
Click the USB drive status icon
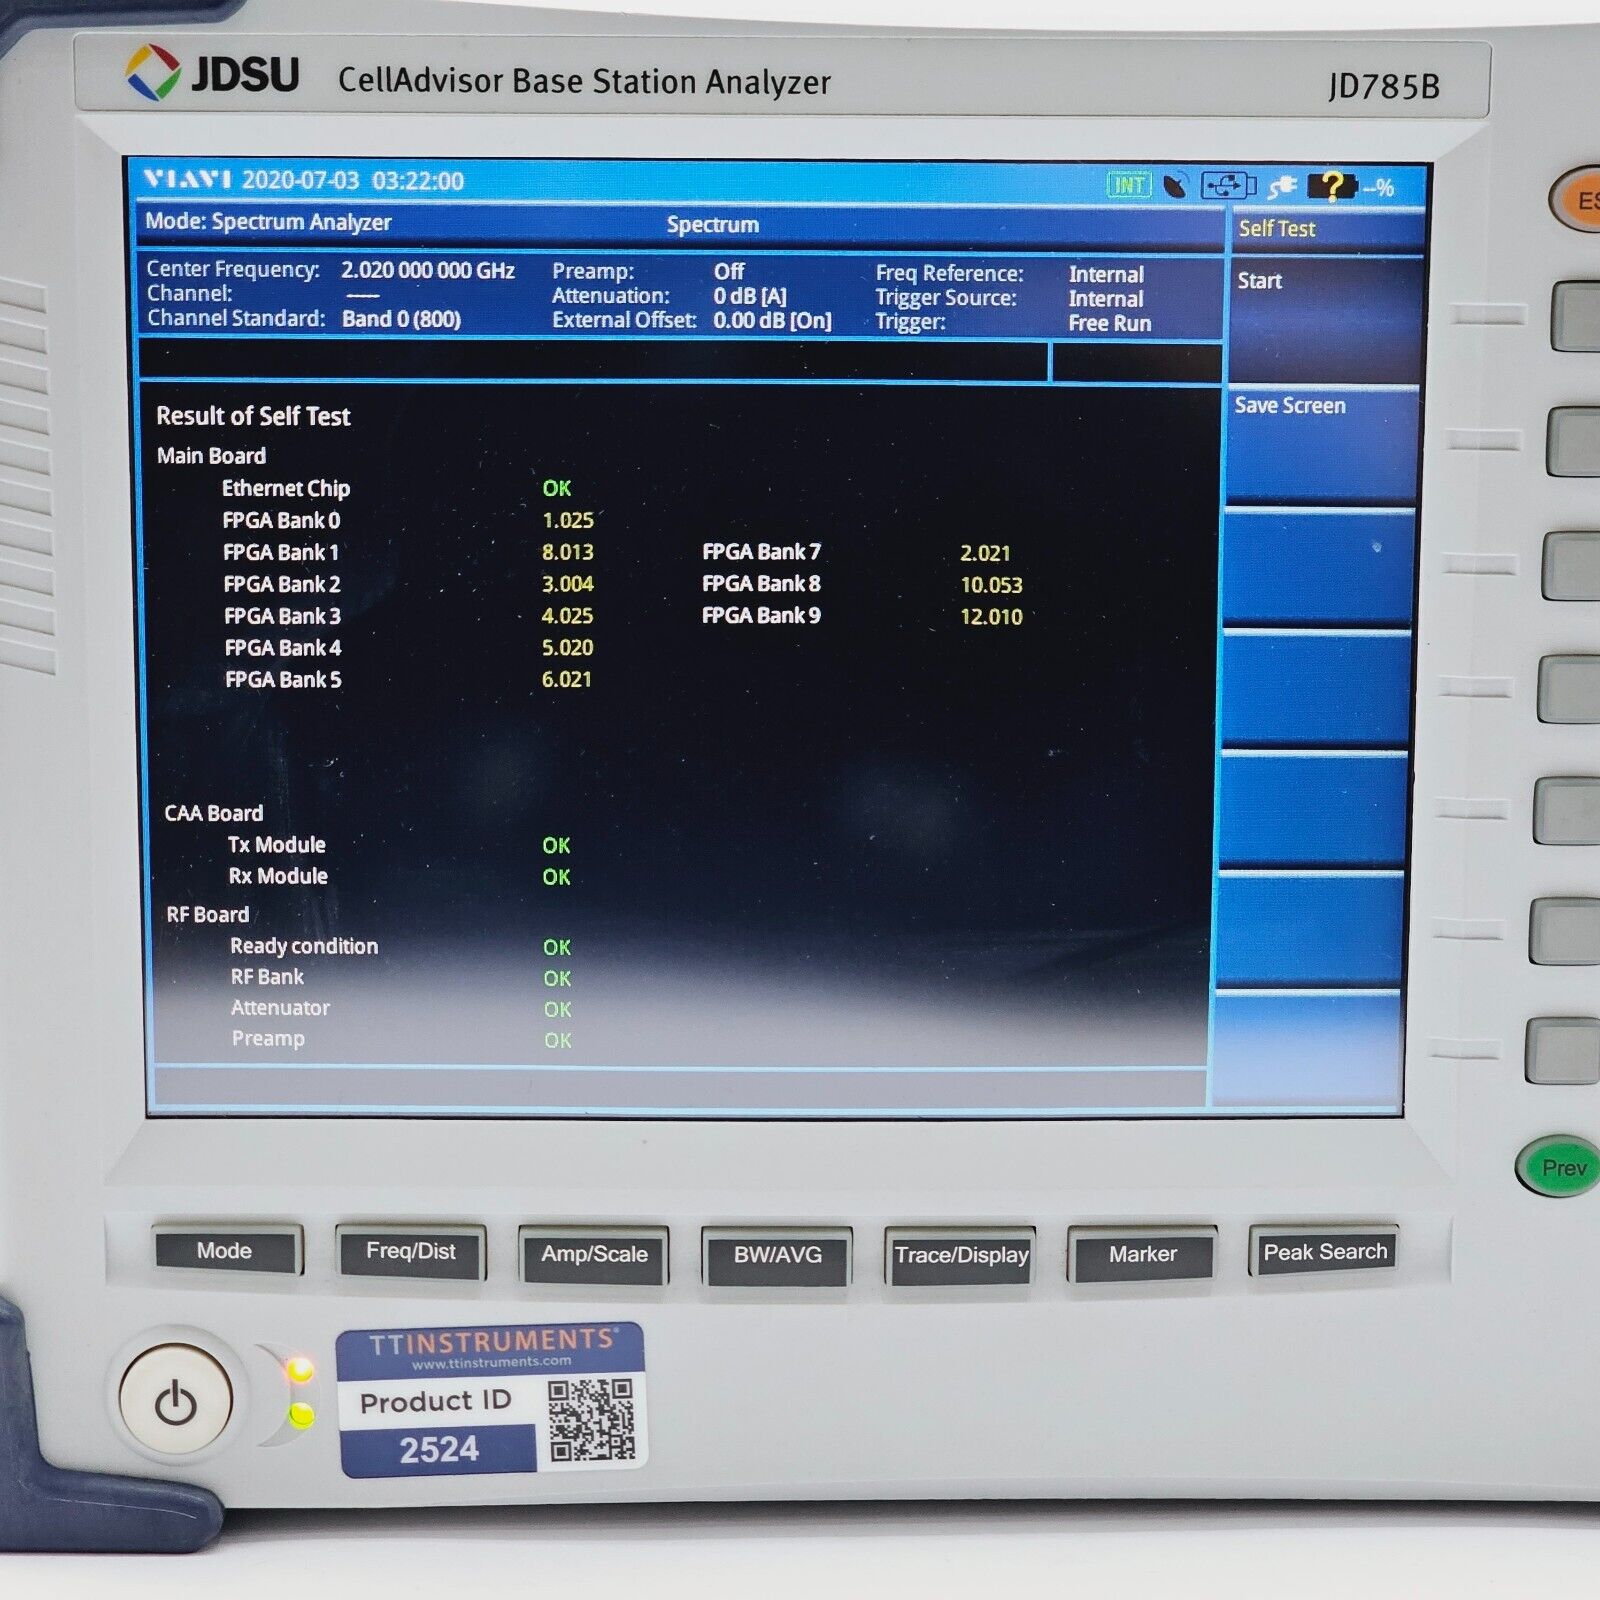[x=1228, y=186]
